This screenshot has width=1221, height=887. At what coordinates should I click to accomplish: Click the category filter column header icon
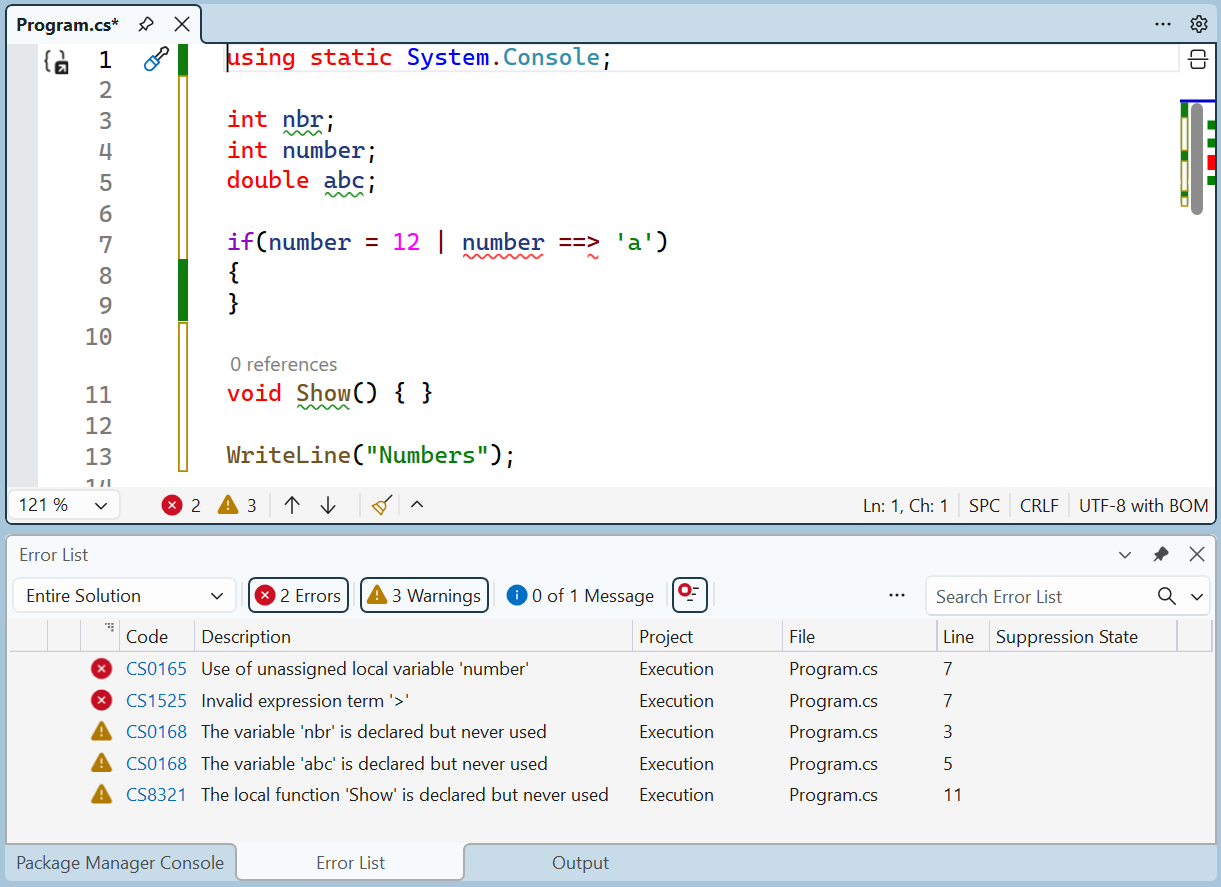(109, 629)
